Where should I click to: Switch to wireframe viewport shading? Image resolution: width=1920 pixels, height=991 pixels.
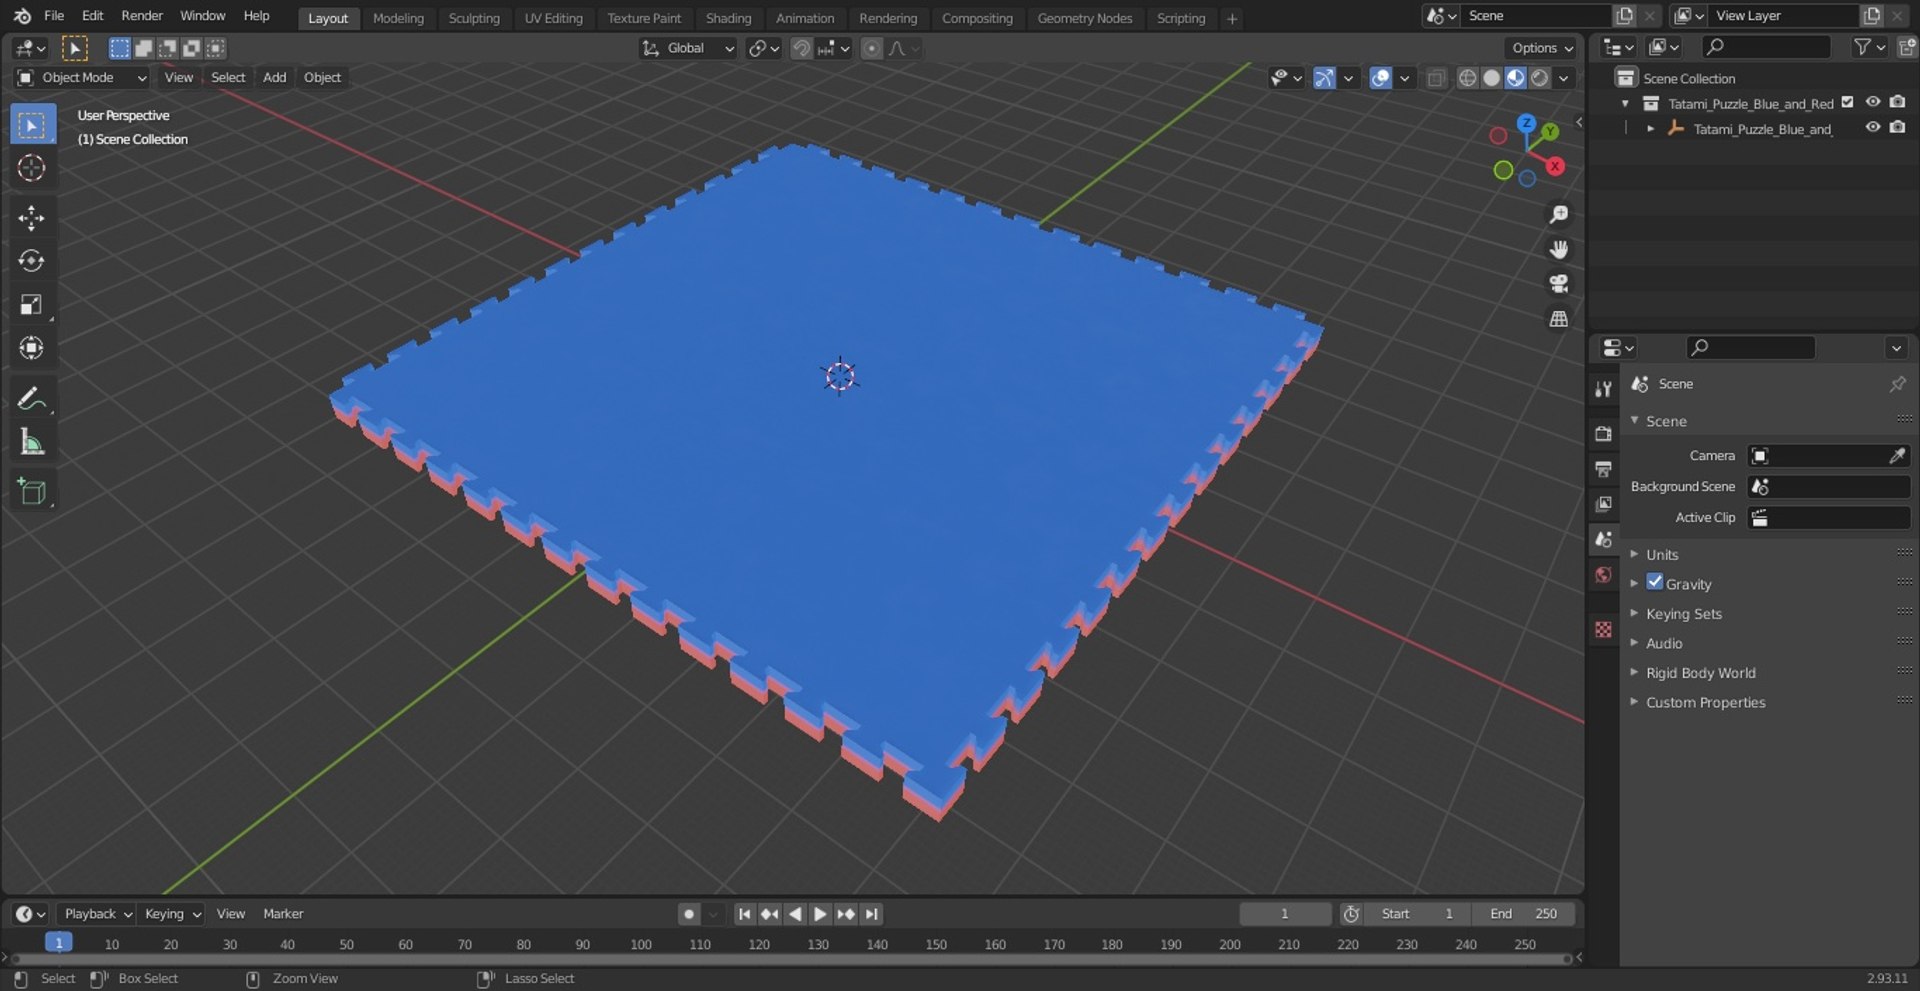point(1467,78)
